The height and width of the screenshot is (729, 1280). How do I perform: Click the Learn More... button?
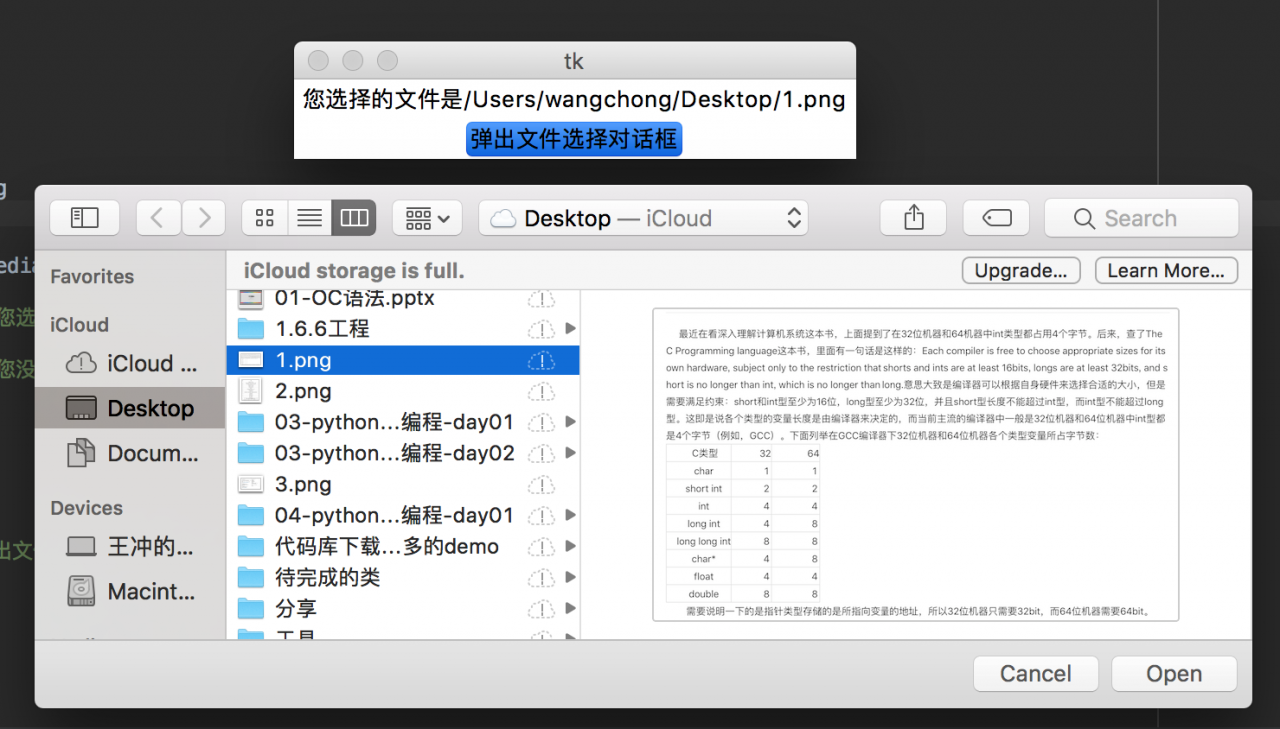pyautogui.click(x=1166, y=271)
